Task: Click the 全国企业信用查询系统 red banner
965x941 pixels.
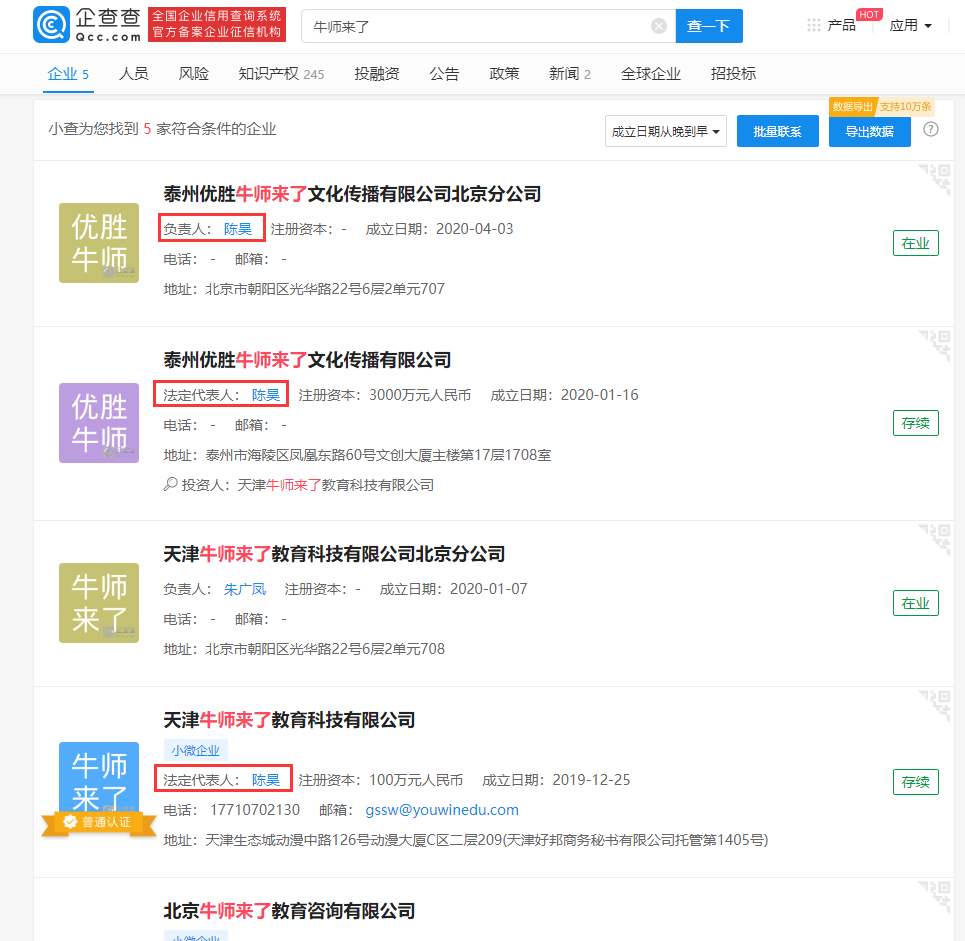Action: 217,25
